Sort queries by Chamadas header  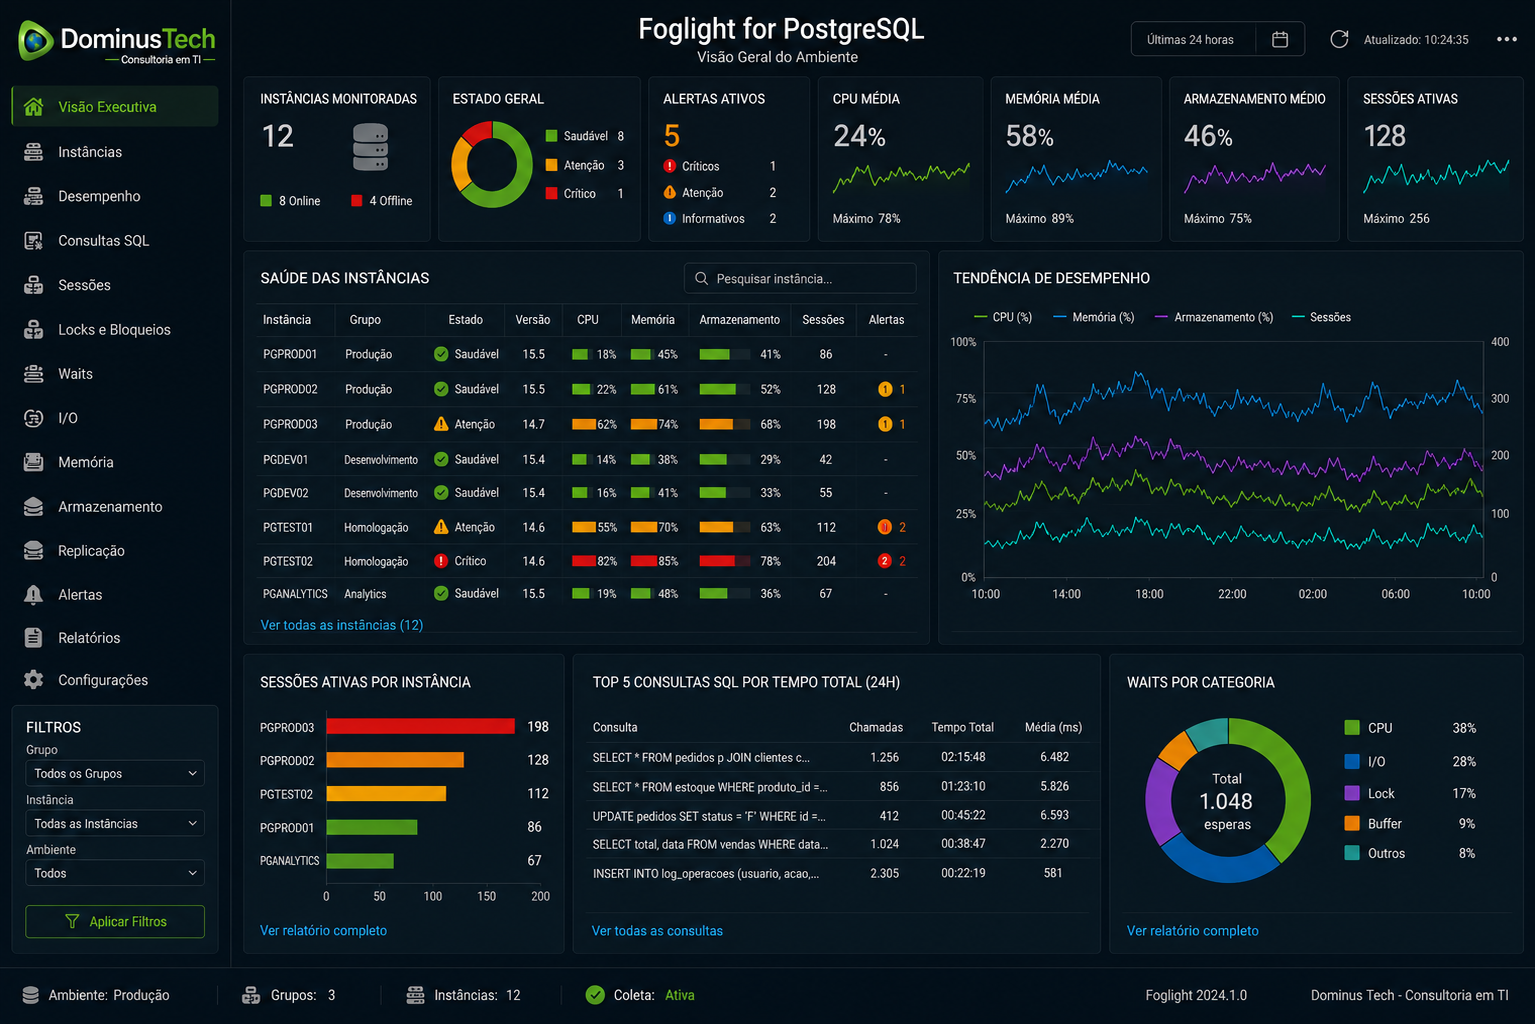(876, 727)
